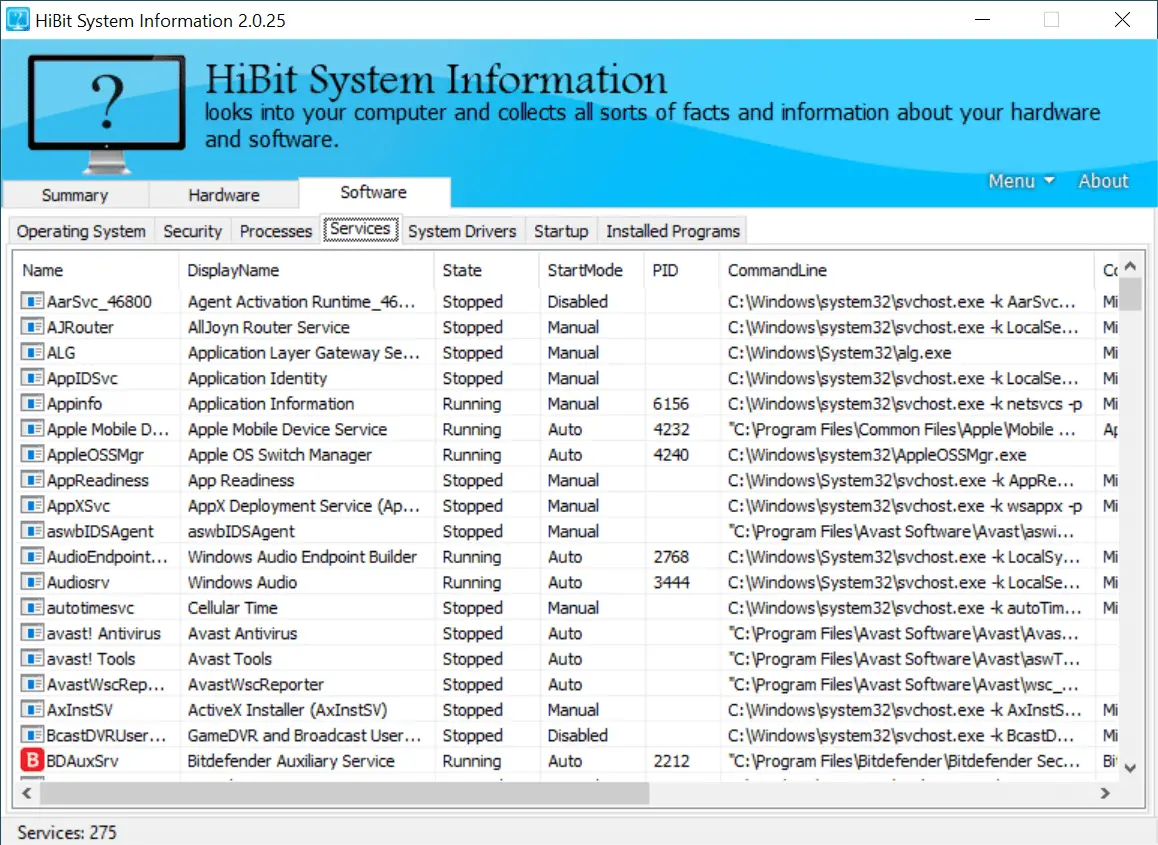Click the vertical scrollbar down arrow
1158x845 pixels.
[1130, 768]
